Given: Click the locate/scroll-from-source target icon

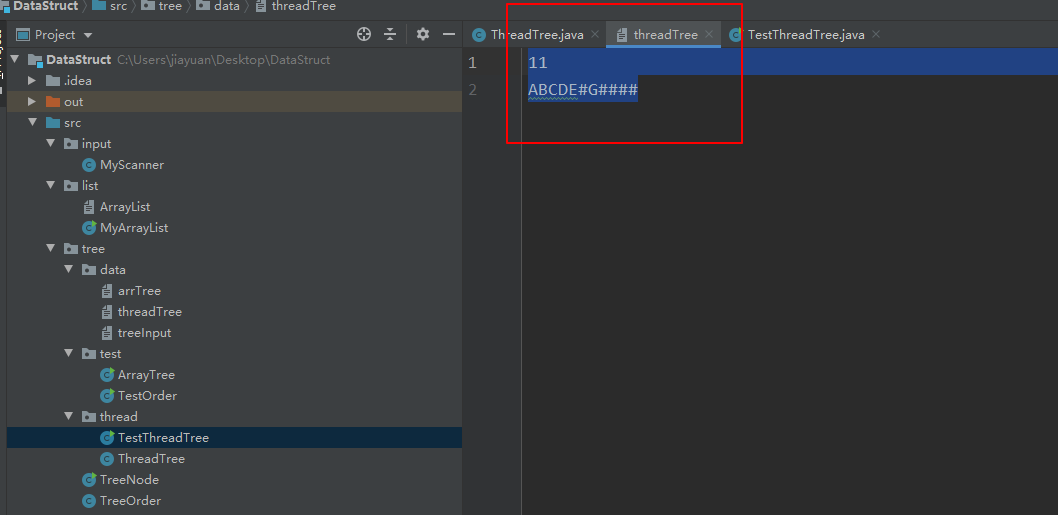Looking at the screenshot, I should tap(364, 34).
